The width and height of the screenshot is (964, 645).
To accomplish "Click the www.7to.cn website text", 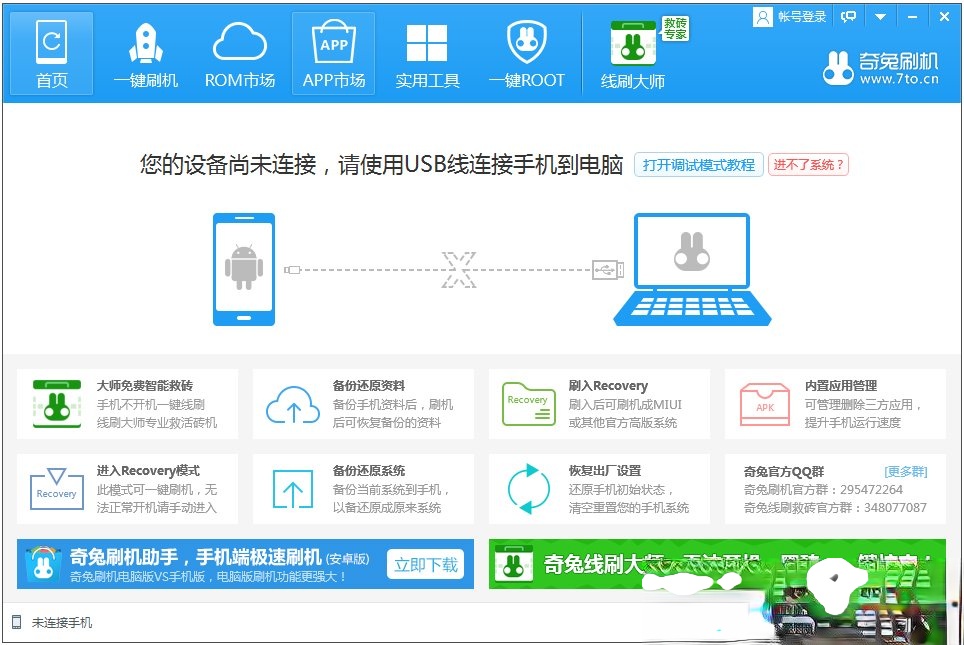I will pyautogui.click(x=899, y=79).
